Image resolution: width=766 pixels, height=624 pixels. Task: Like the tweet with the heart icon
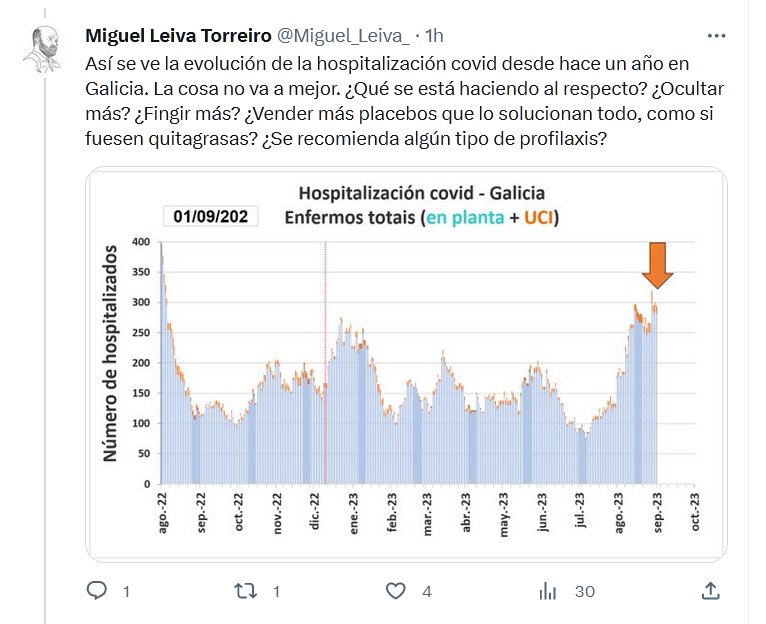click(x=398, y=591)
